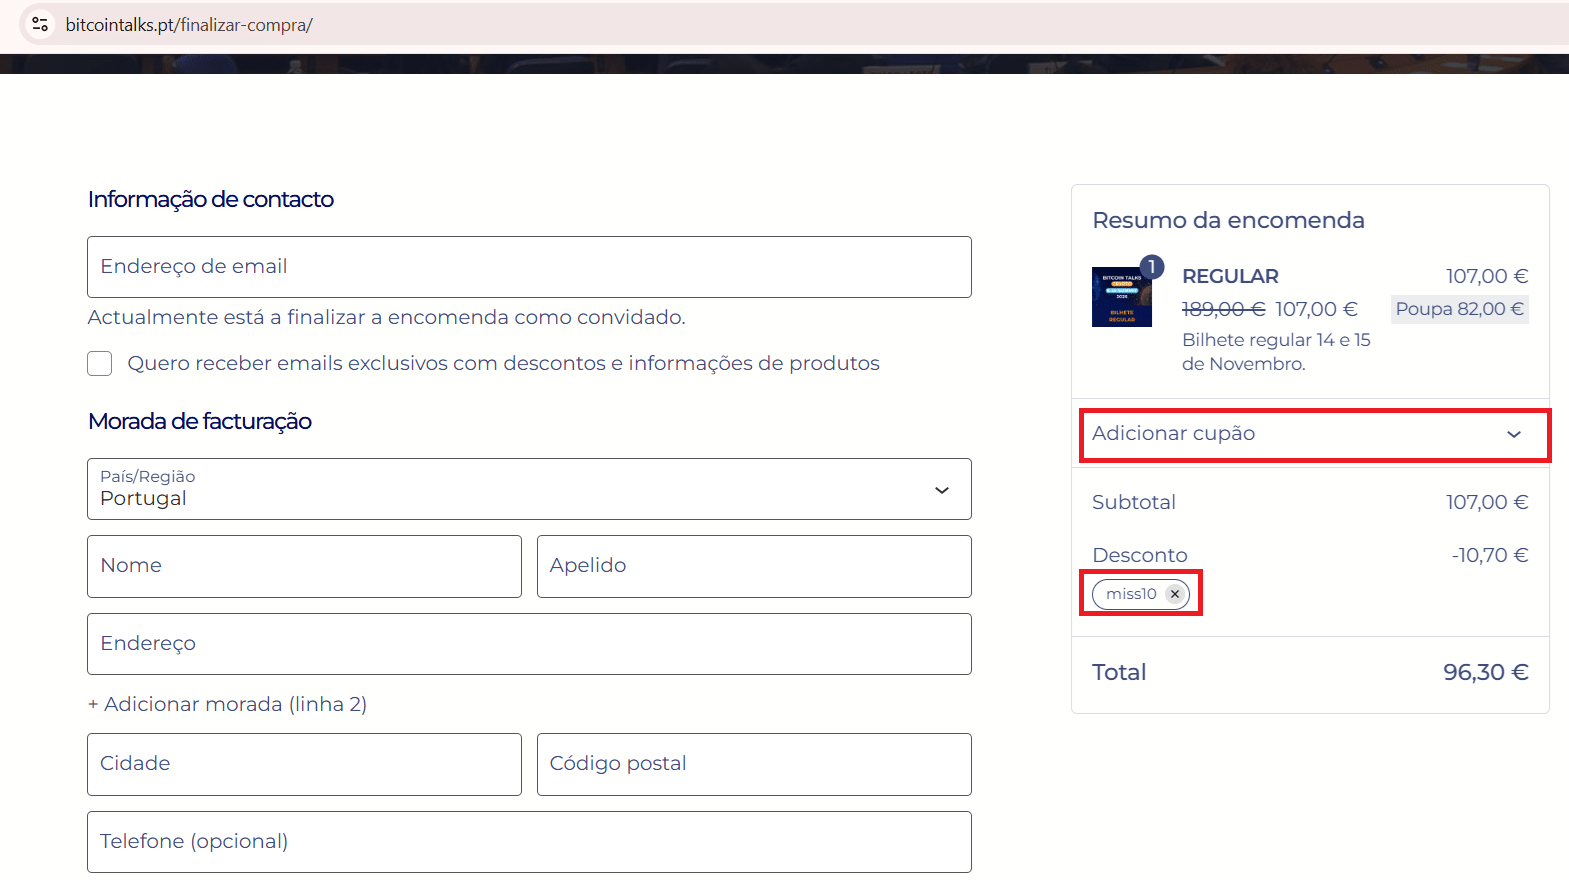Click the guest checkout notice text
This screenshot has height=884, width=1569.
coord(386,317)
